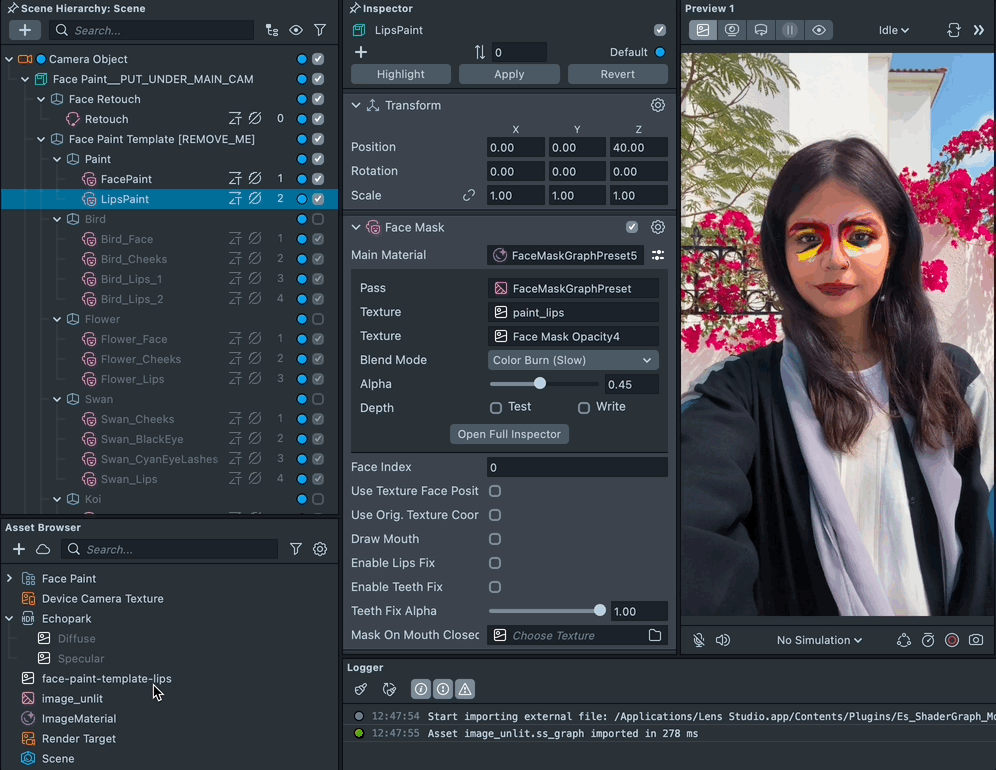Image resolution: width=996 pixels, height=770 pixels.
Task: Click the Scene Hierarchy filter funnel icon
Action: point(320,30)
